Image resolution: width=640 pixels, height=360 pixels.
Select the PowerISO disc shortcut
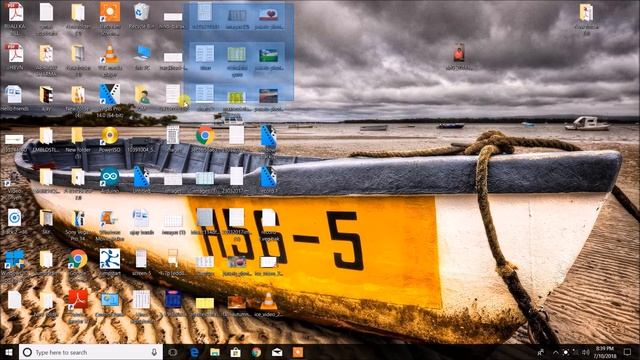[109, 139]
